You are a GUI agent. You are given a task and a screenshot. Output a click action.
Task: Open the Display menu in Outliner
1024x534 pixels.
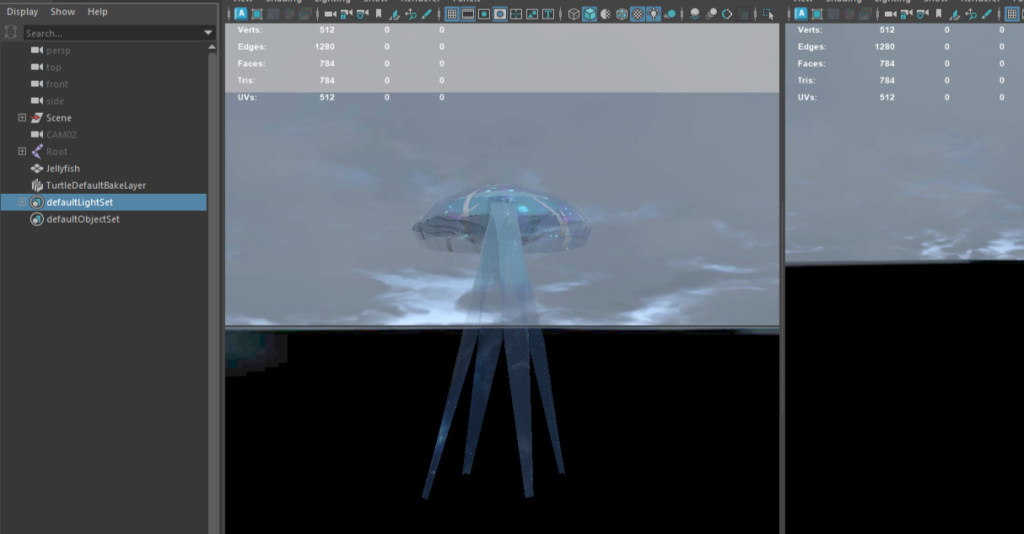pos(22,12)
